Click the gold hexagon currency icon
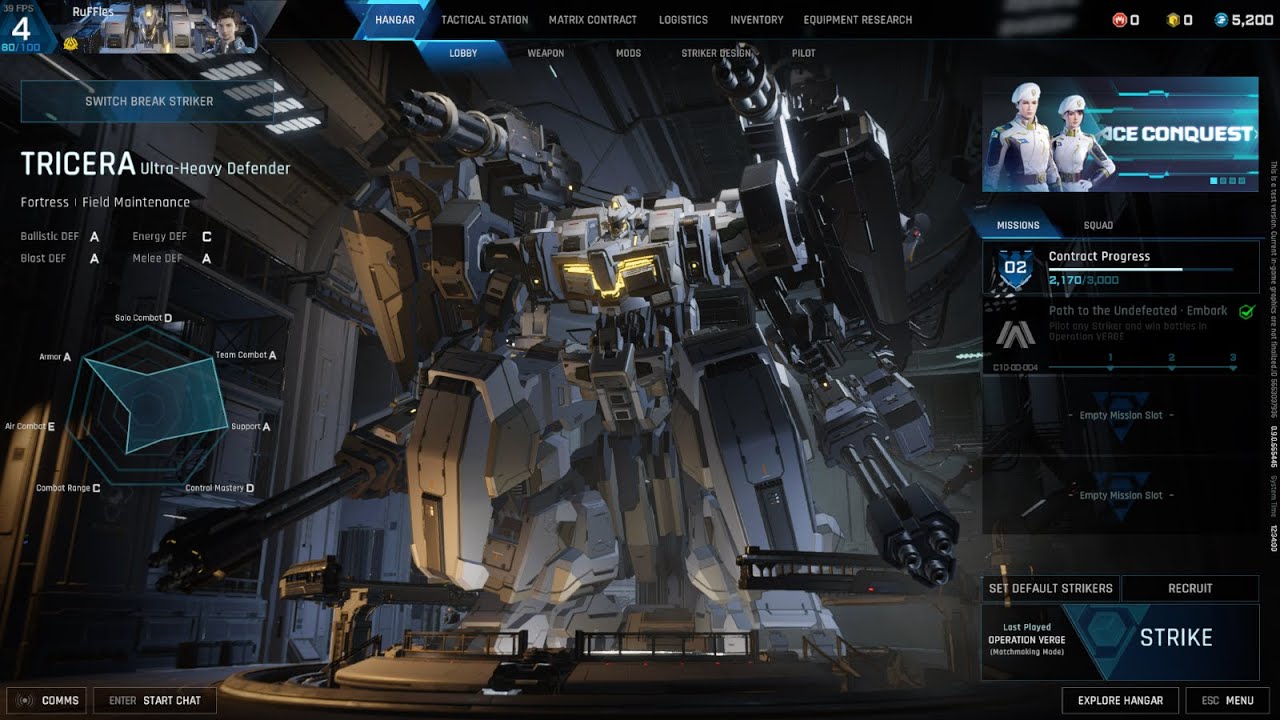This screenshot has width=1280, height=720. (1172, 20)
